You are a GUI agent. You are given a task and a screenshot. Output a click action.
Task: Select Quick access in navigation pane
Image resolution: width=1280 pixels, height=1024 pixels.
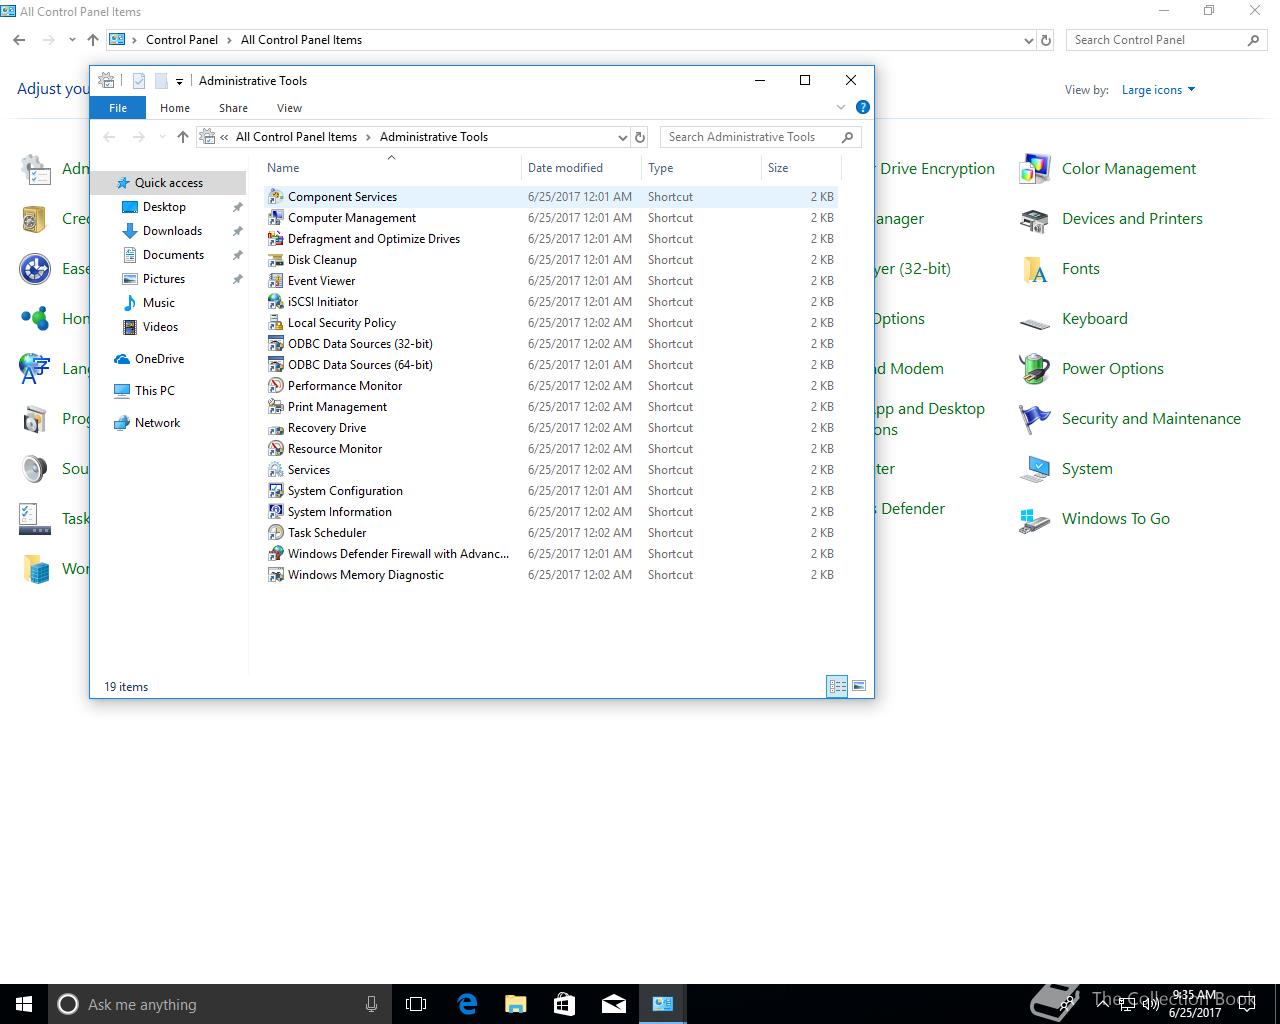[168, 183]
